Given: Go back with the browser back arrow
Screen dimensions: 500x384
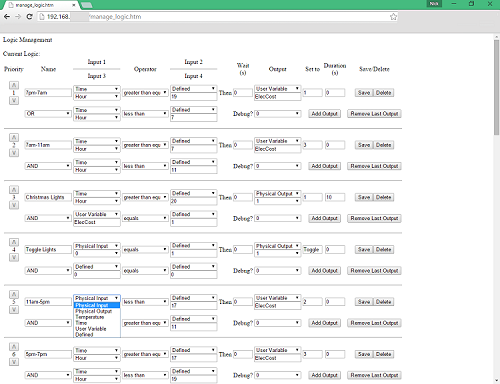Looking at the screenshot, I should [7, 17].
